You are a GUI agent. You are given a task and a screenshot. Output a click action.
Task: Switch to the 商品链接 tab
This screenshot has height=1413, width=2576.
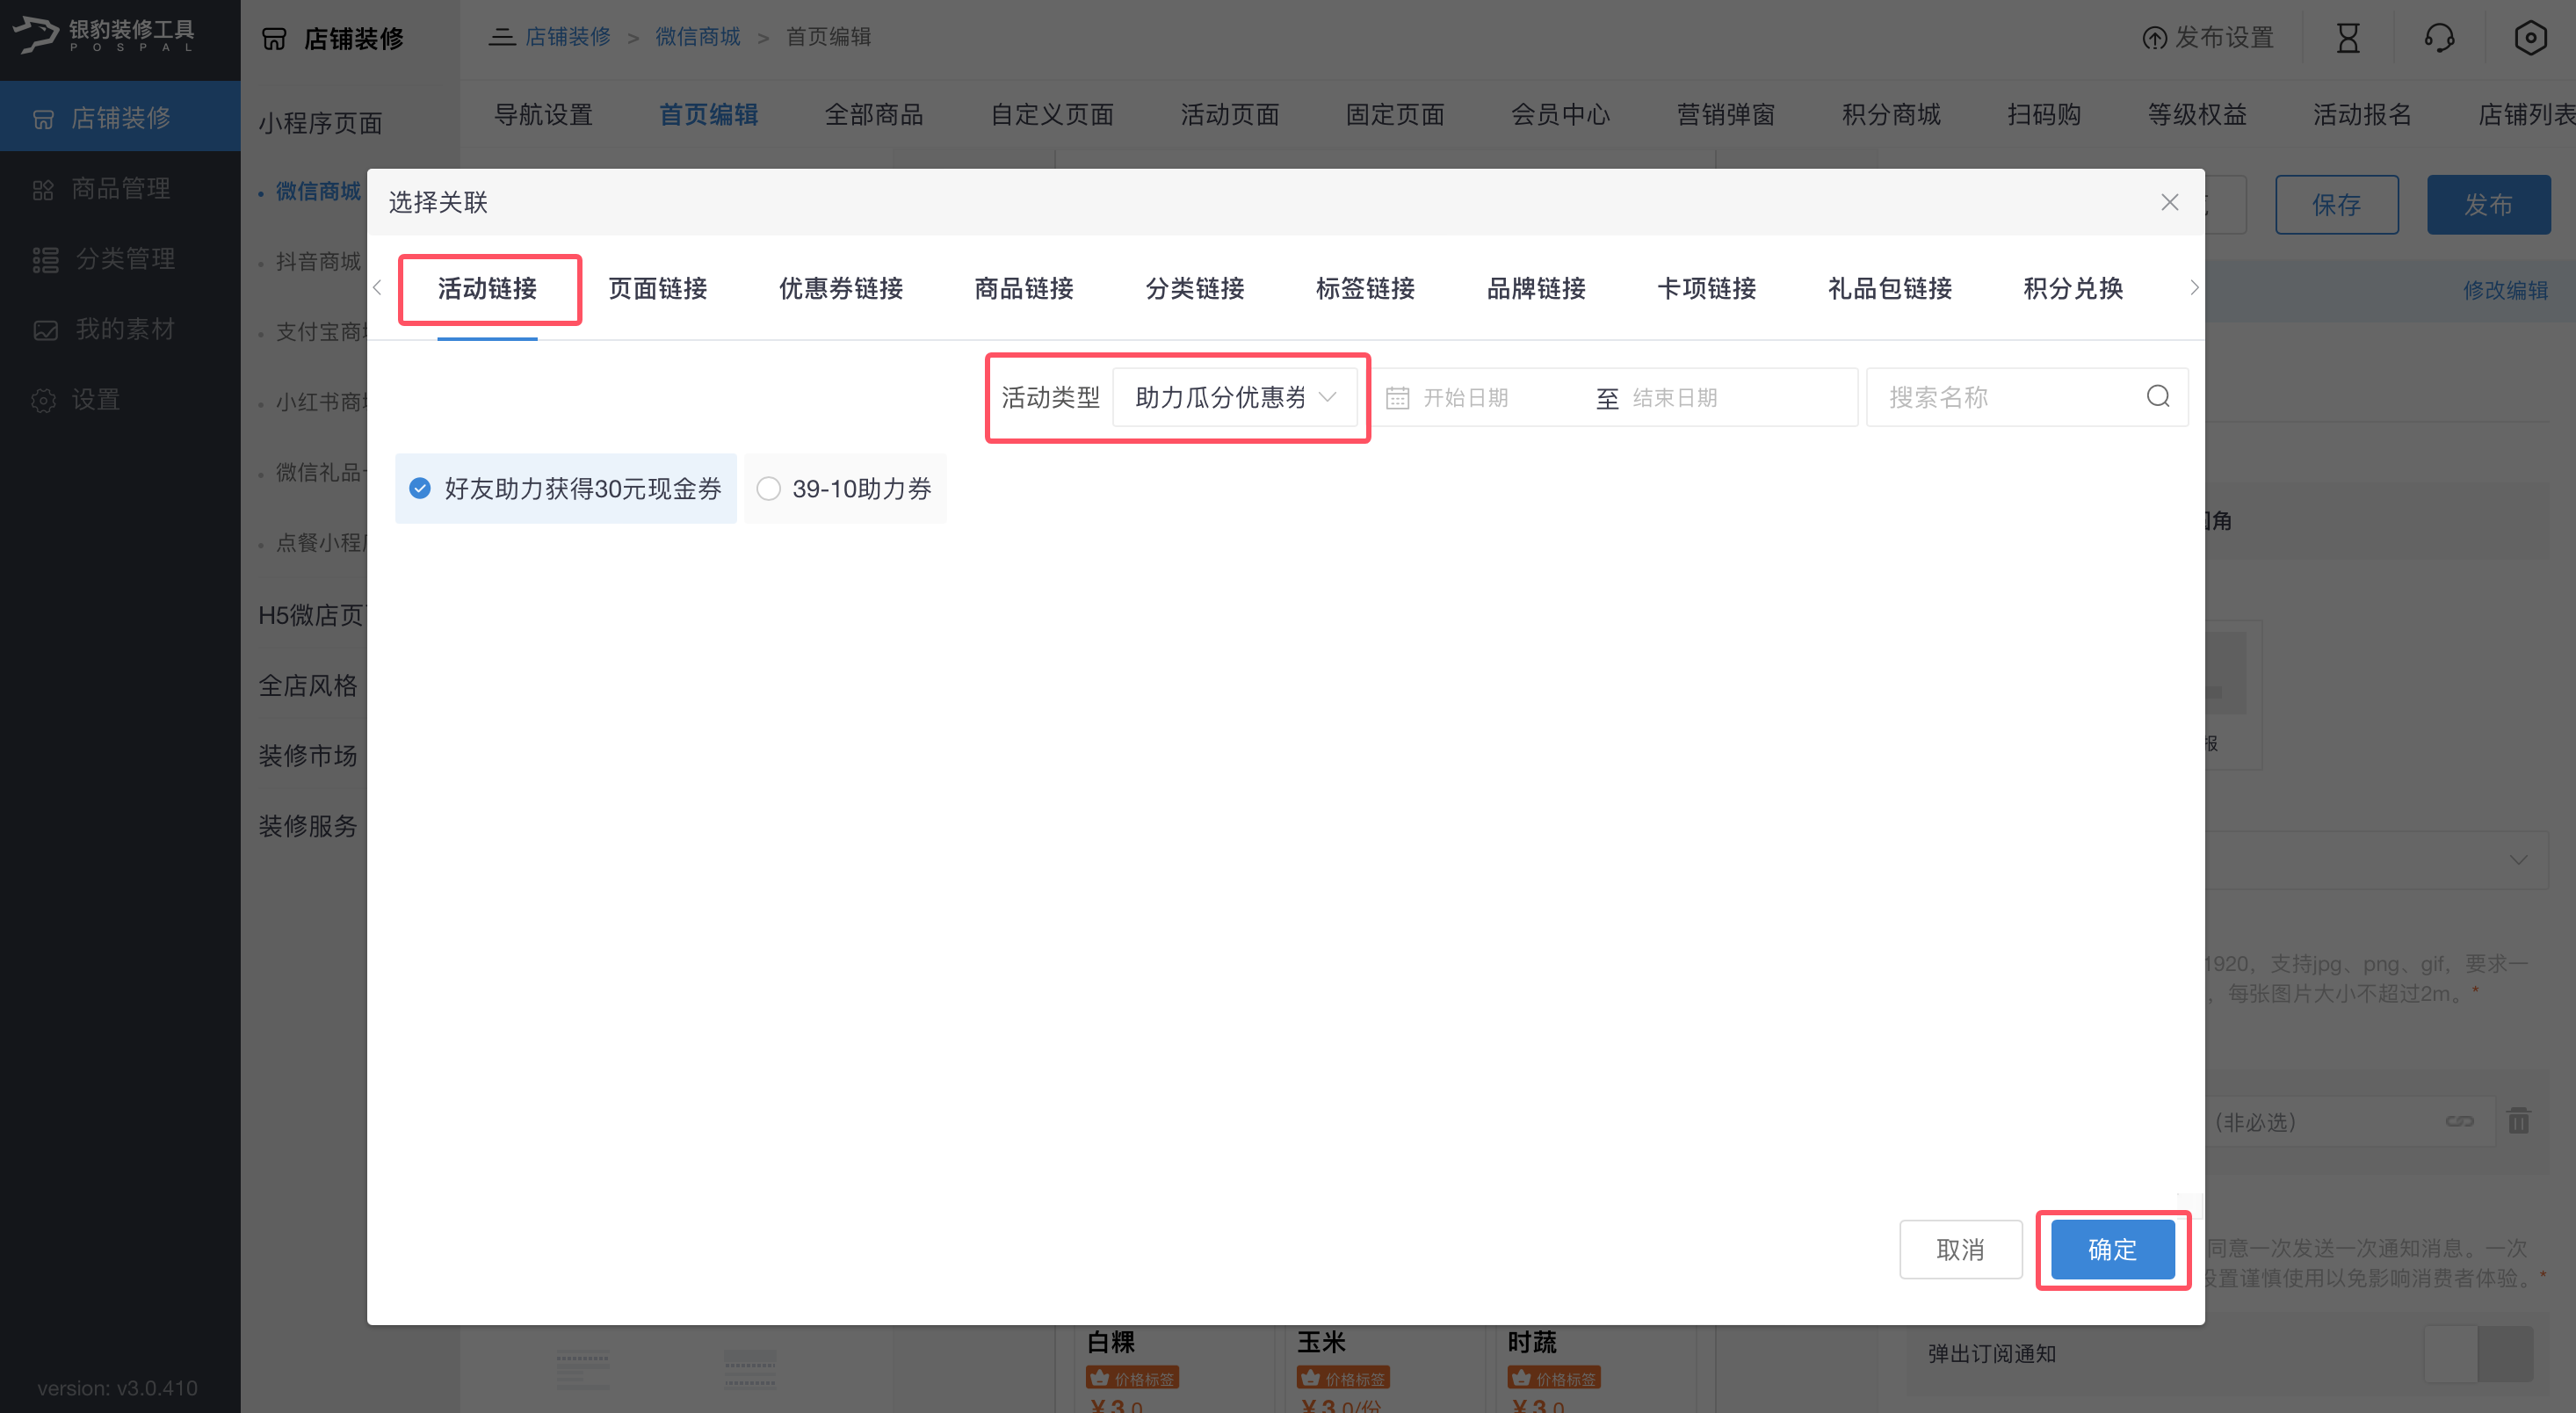(1023, 289)
